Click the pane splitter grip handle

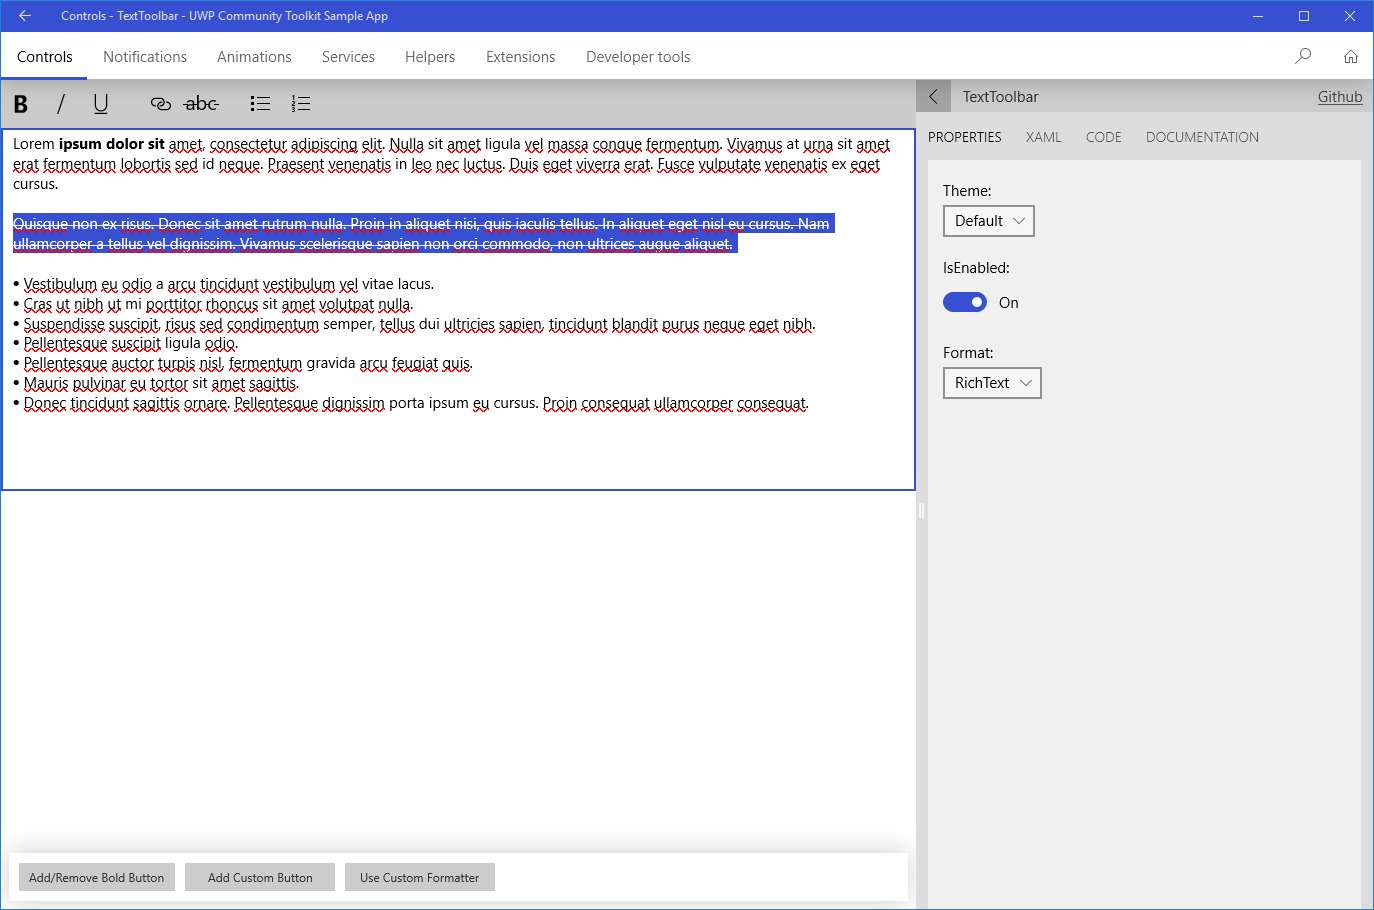pos(921,511)
